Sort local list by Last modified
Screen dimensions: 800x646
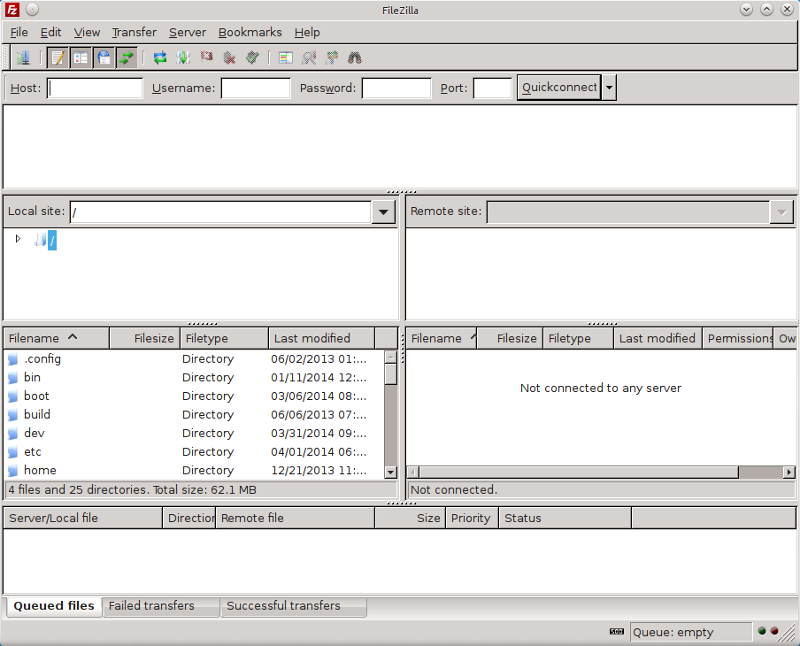click(321, 338)
